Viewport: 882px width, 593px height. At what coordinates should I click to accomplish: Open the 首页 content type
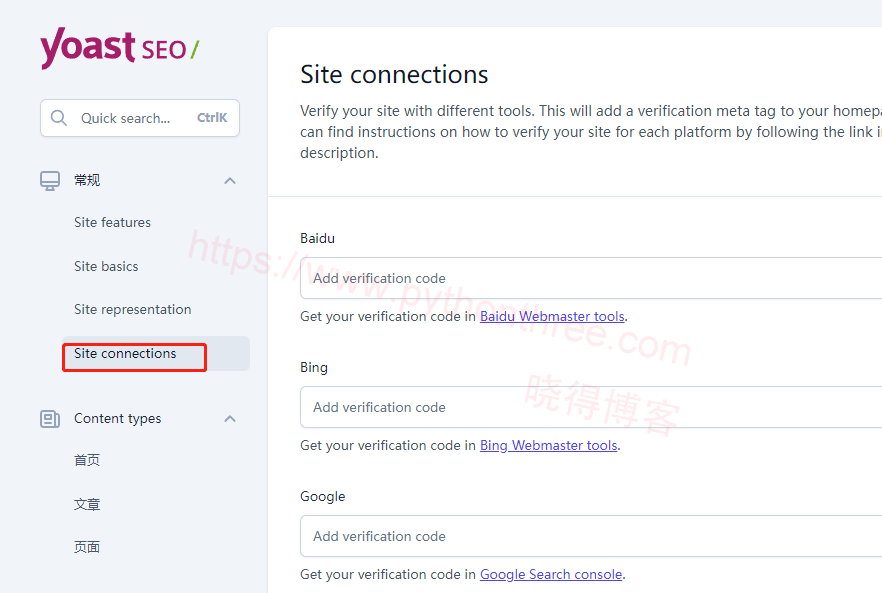[87, 460]
